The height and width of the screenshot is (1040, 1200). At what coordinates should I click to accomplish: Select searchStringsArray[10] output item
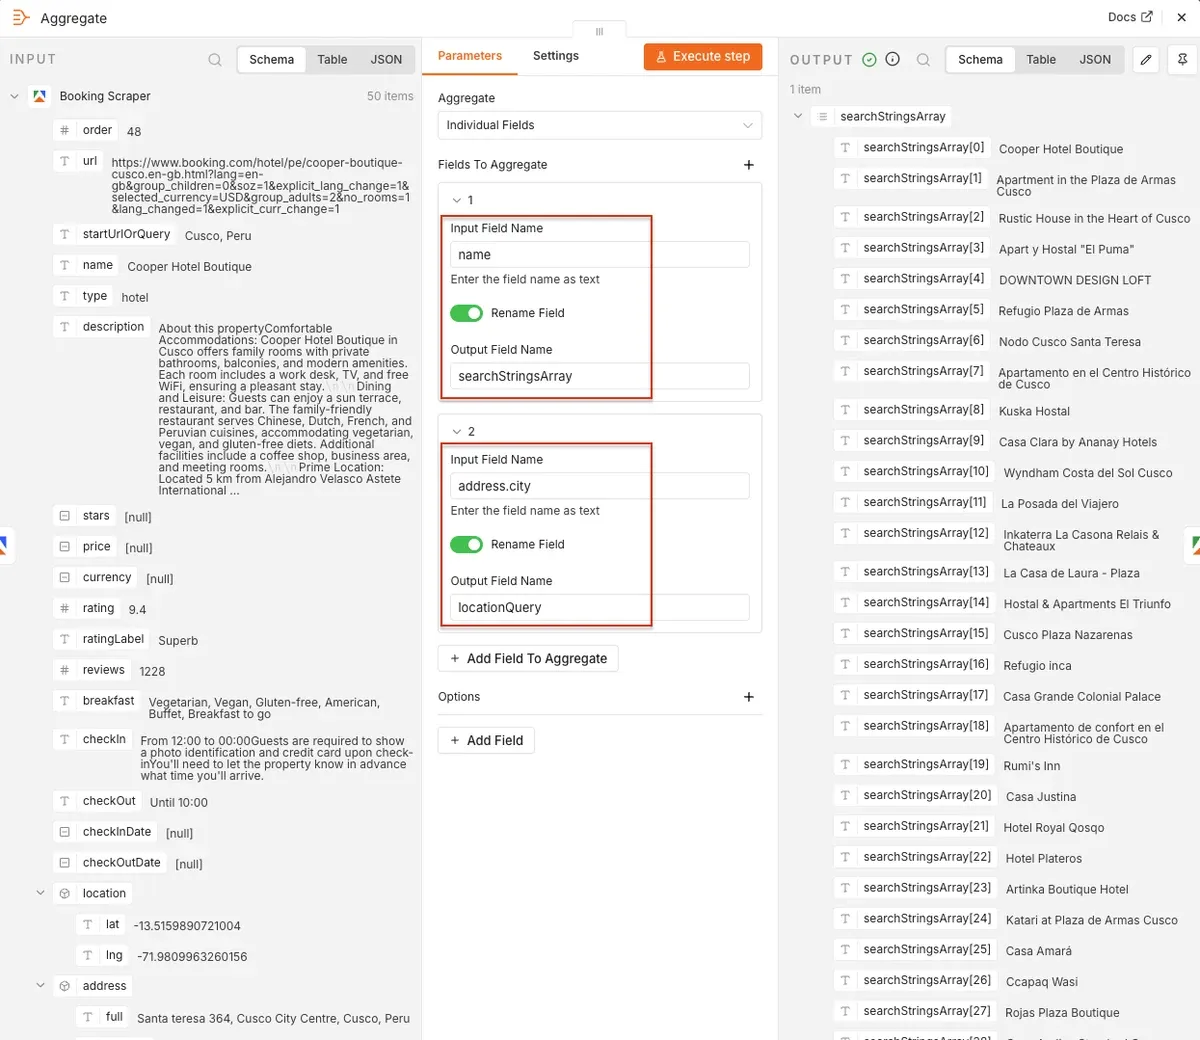click(915, 471)
